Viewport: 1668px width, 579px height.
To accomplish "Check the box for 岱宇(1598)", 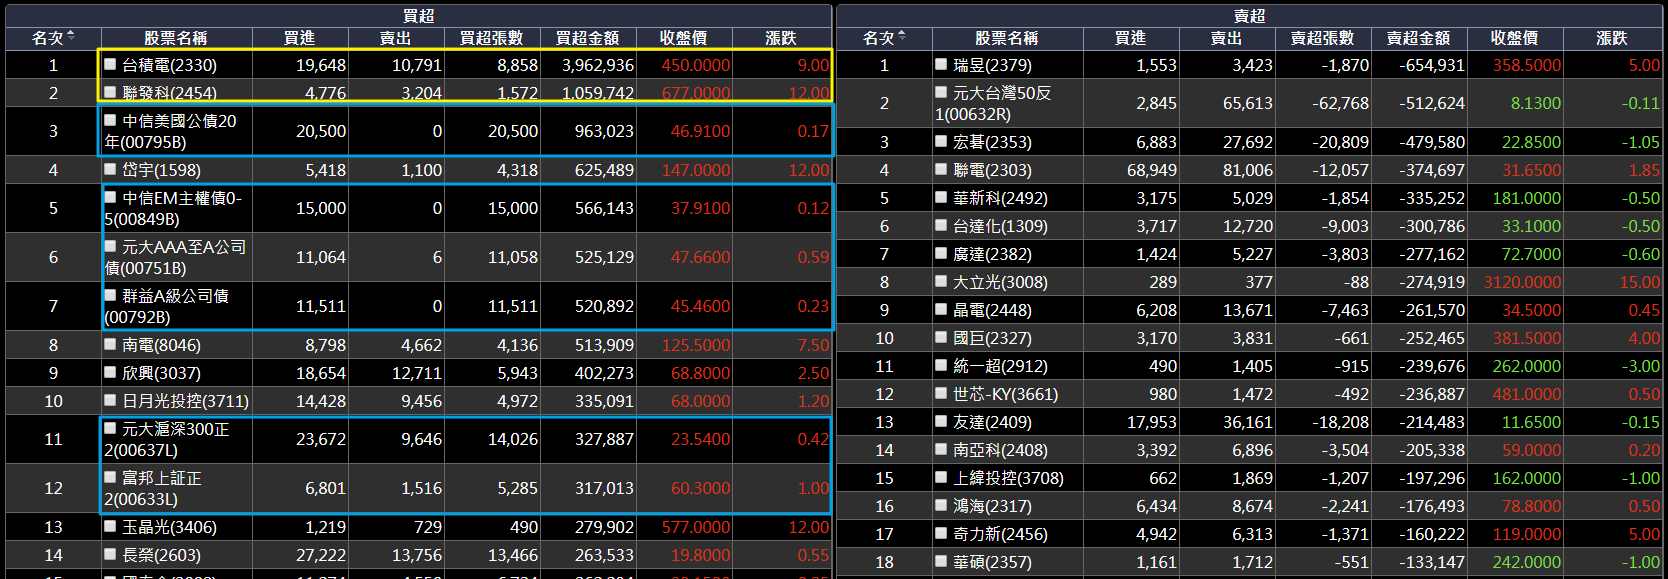I will [111, 169].
